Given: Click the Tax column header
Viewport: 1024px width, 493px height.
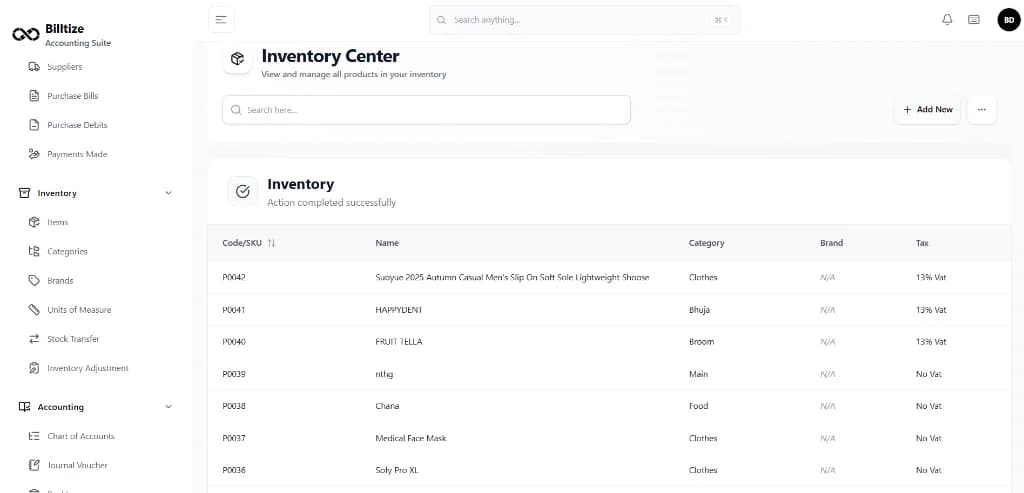Looking at the screenshot, I should (921, 243).
